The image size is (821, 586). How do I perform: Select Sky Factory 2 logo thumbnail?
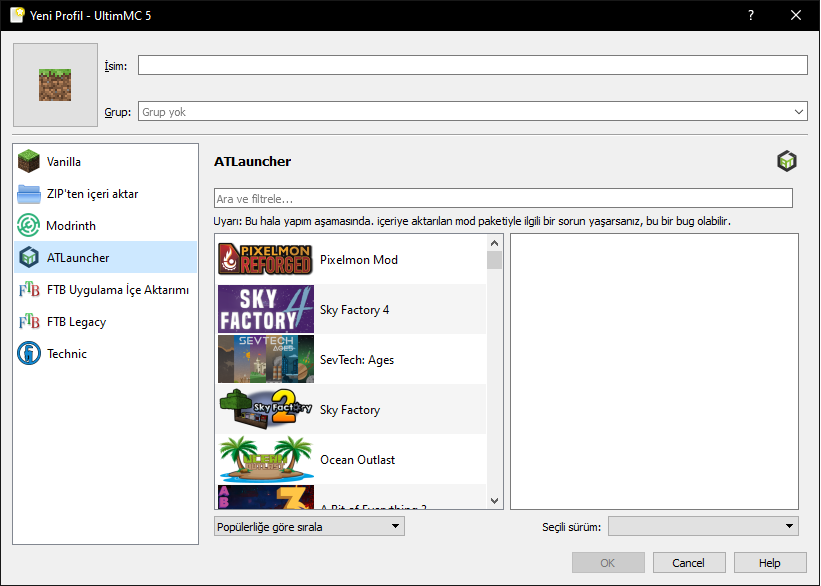point(265,409)
